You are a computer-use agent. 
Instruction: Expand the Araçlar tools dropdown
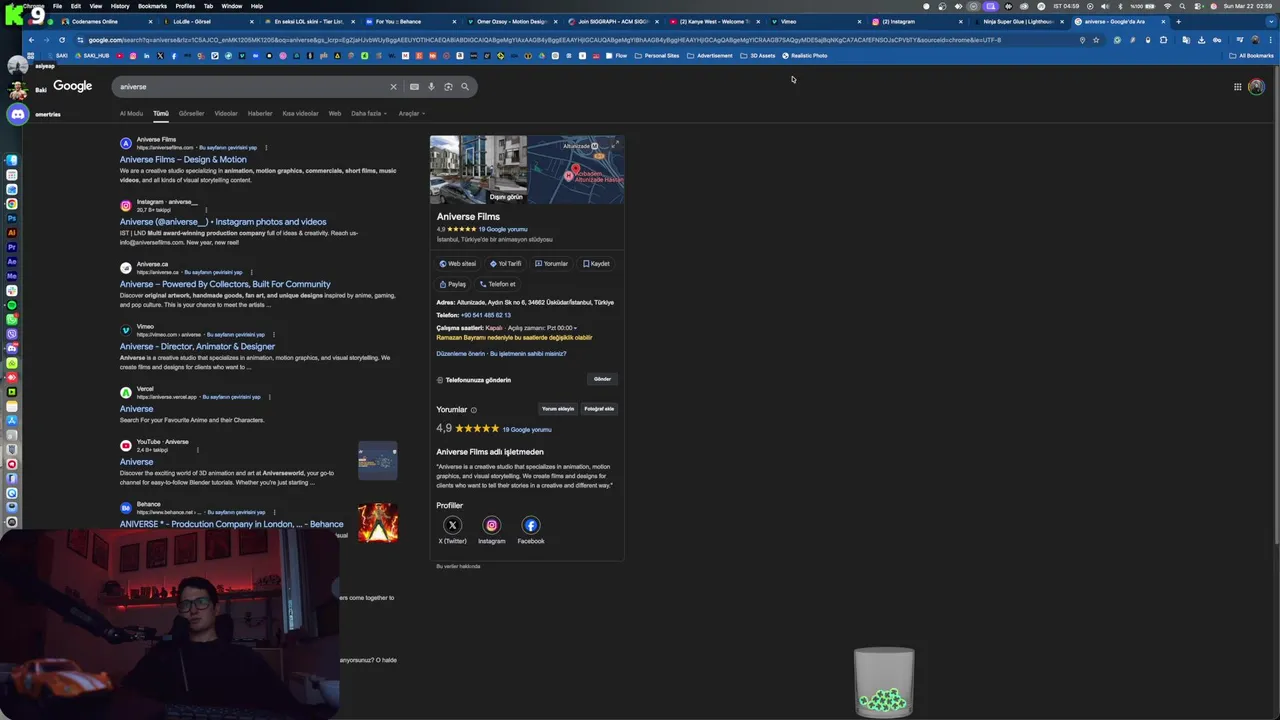[410, 114]
